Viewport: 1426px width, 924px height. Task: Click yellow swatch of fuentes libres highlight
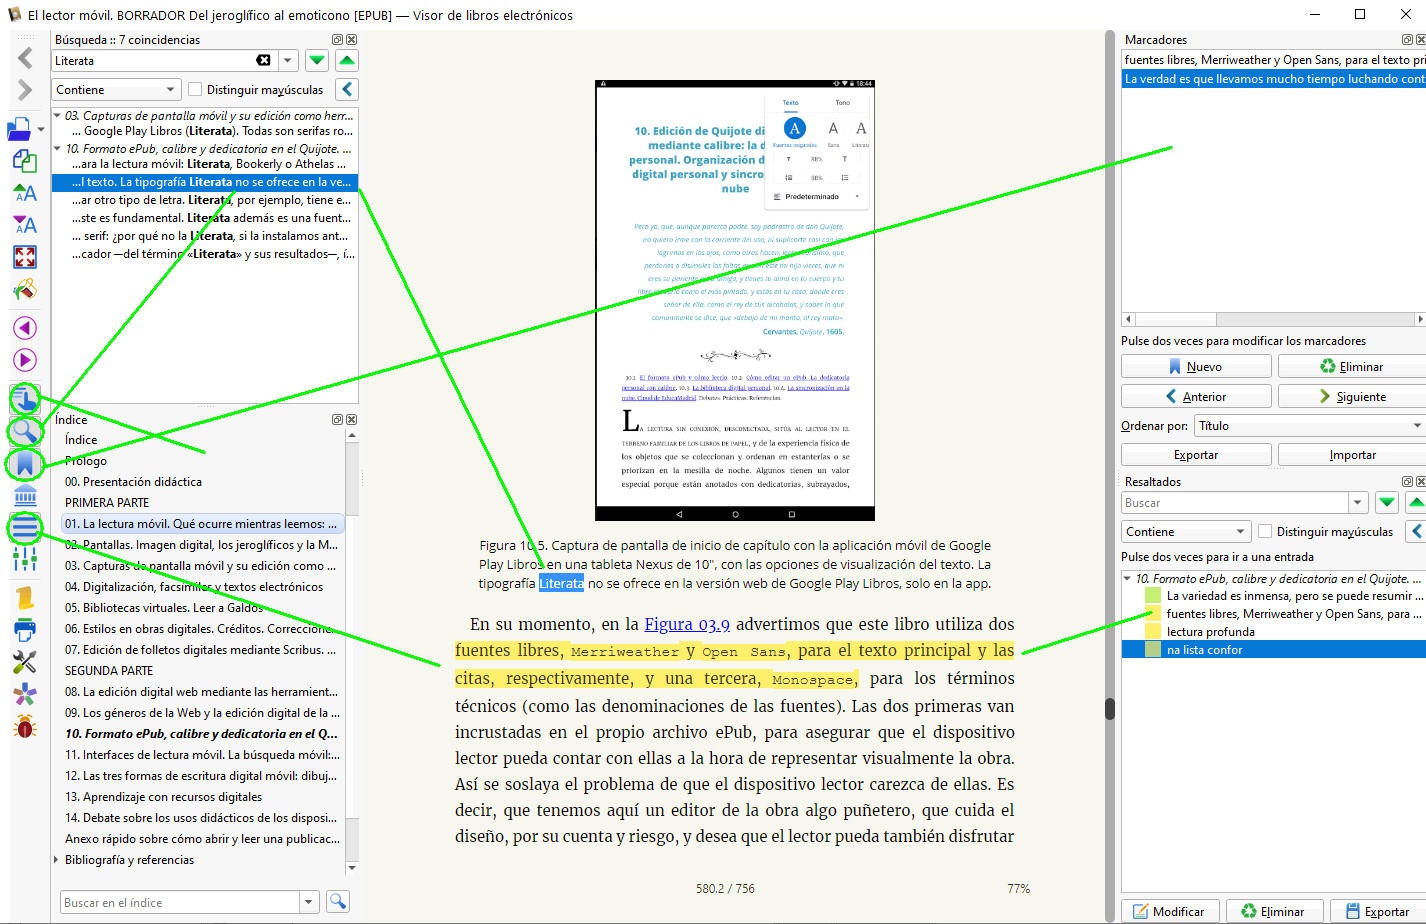[x=1153, y=614]
